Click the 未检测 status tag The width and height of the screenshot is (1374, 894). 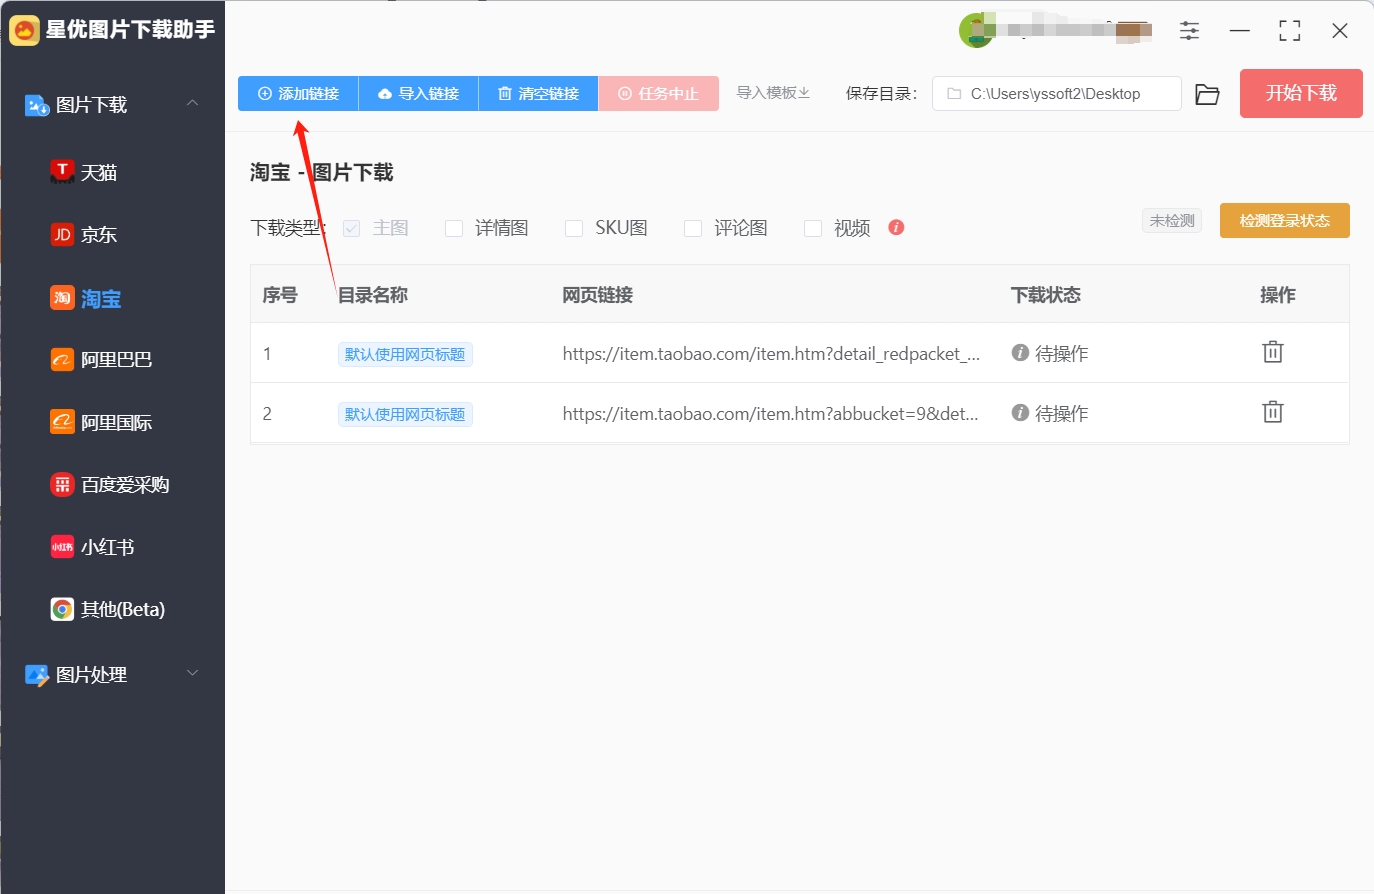pyautogui.click(x=1172, y=220)
